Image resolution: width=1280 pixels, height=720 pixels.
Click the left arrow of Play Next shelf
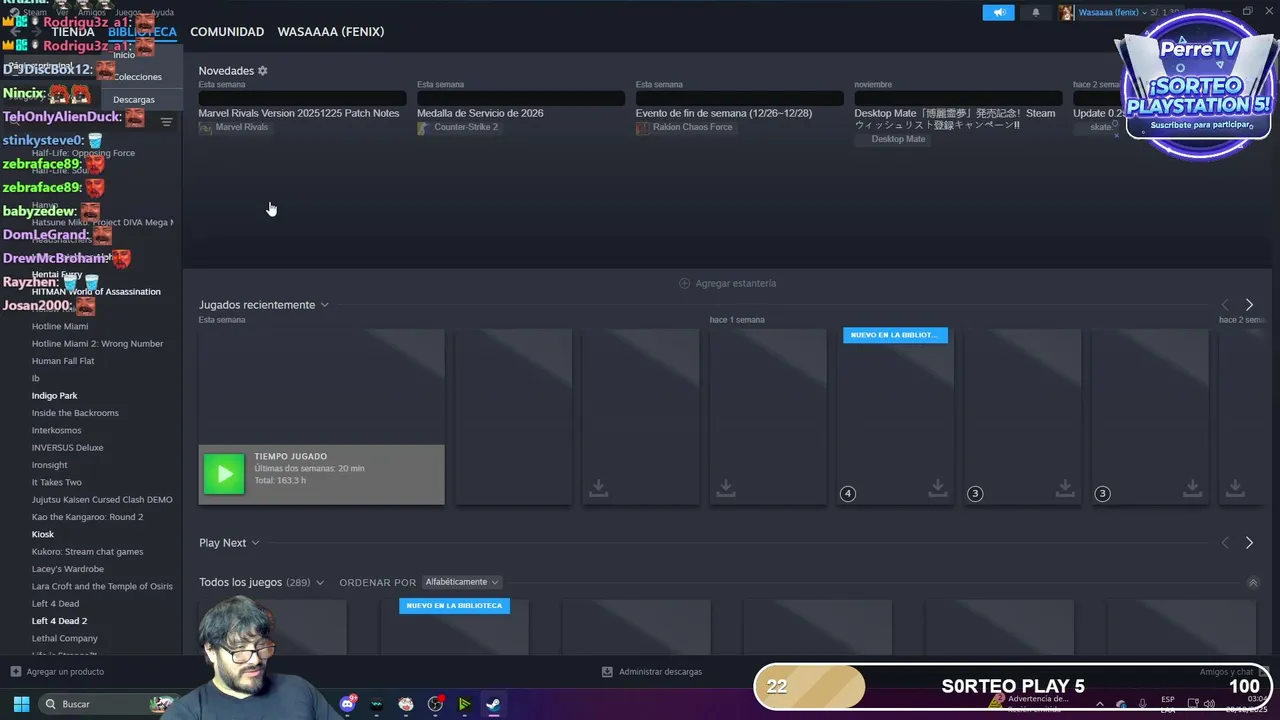[1225, 542]
